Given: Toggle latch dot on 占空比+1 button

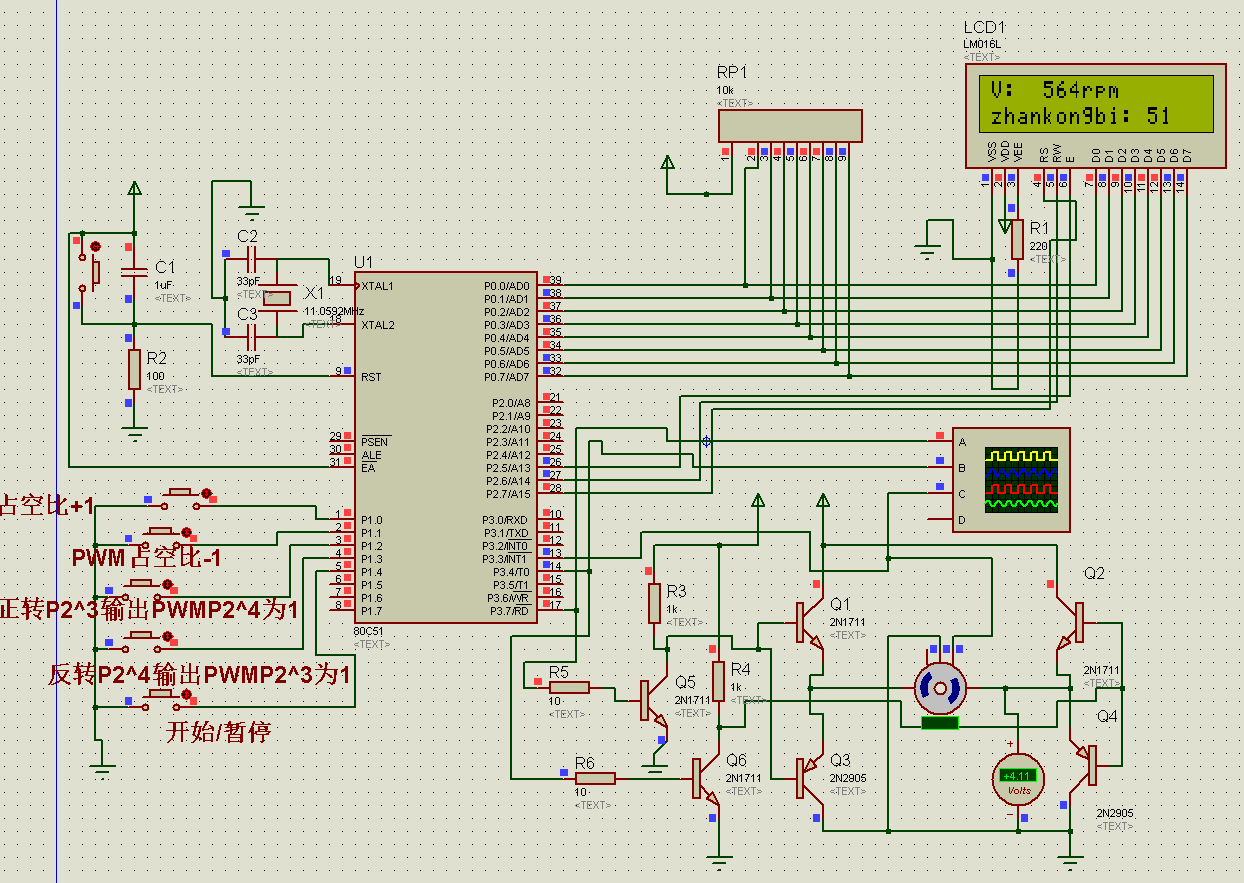Looking at the screenshot, I should tap(207, 493).
